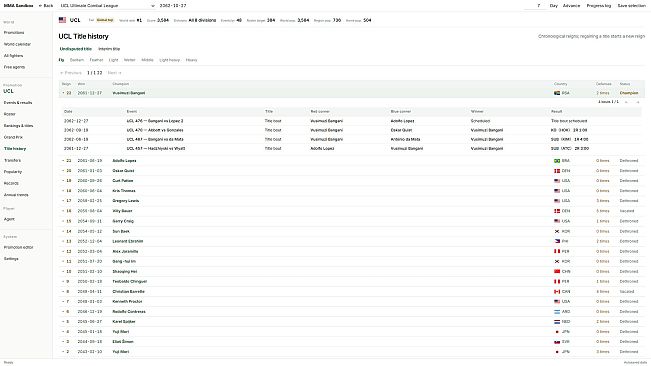Click the 'Title bout scheduled' result text
Viewport: 651px width, 366px height.
569,121
